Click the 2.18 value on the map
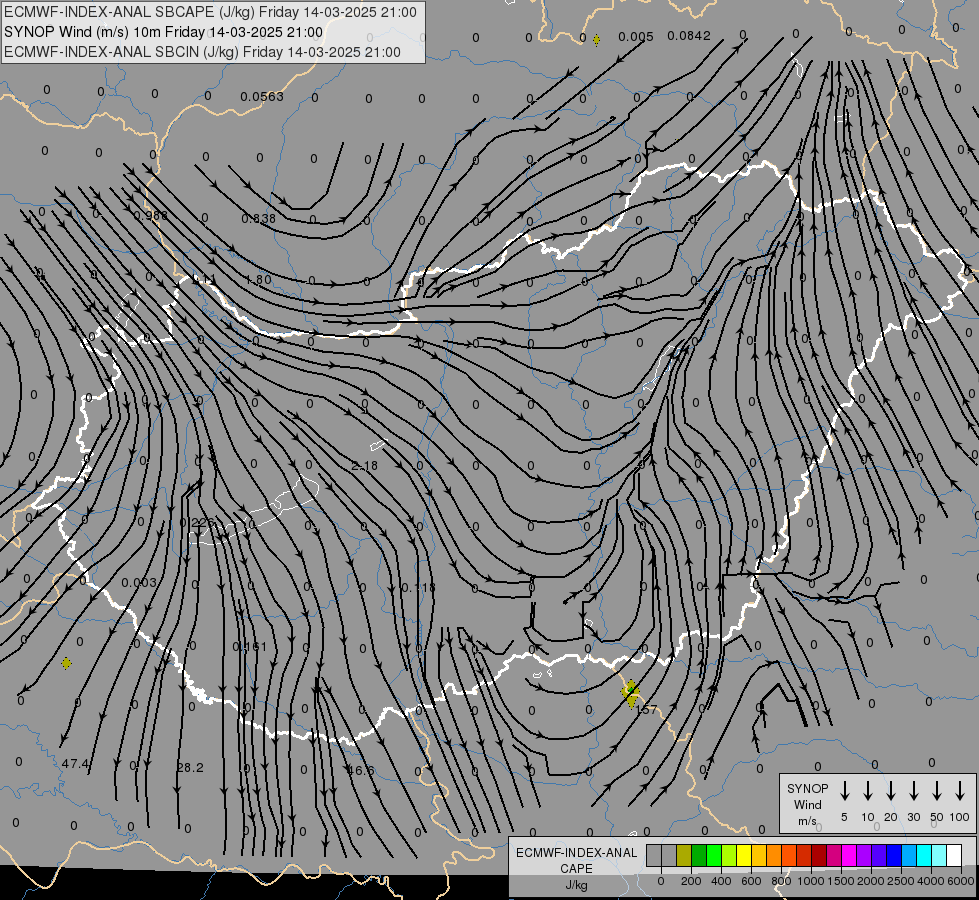The width and height of the screenshot is (979, 900). 365,466
